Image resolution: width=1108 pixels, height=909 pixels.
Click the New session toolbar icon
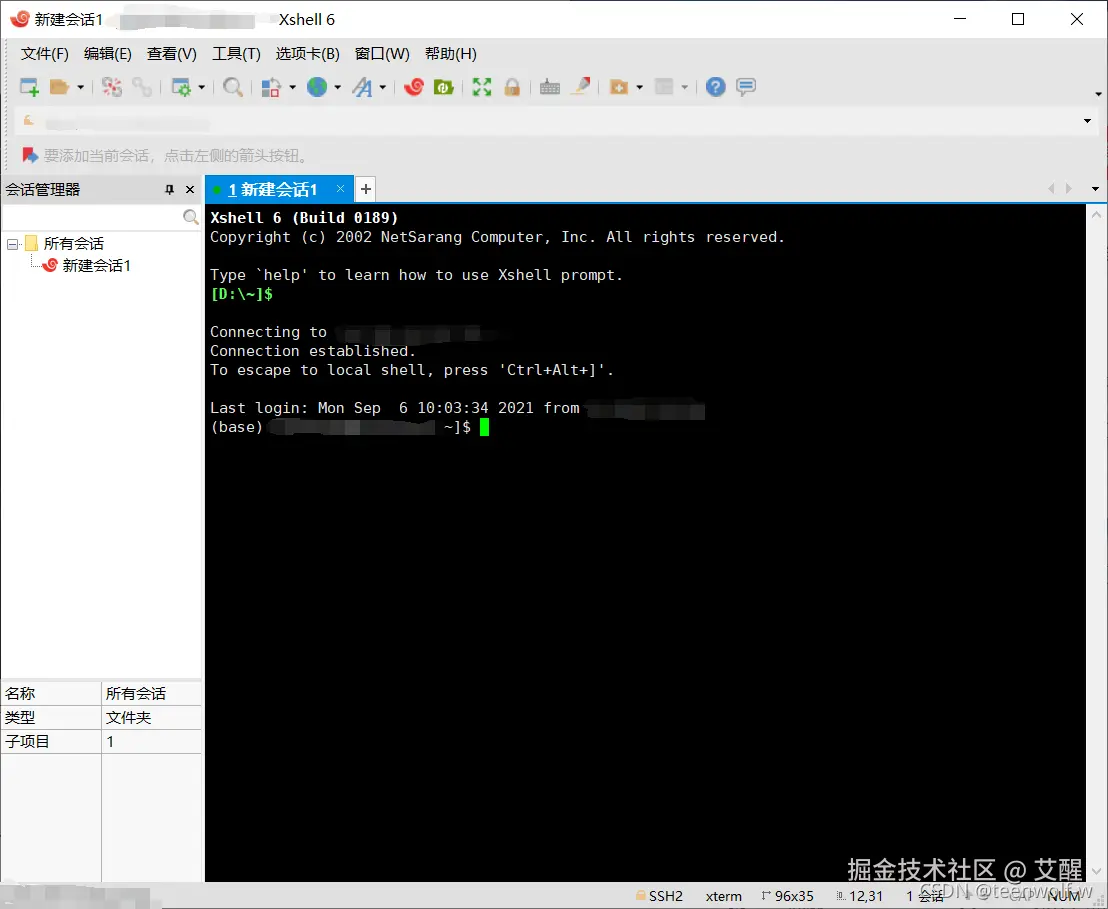(x=29, y=87)
